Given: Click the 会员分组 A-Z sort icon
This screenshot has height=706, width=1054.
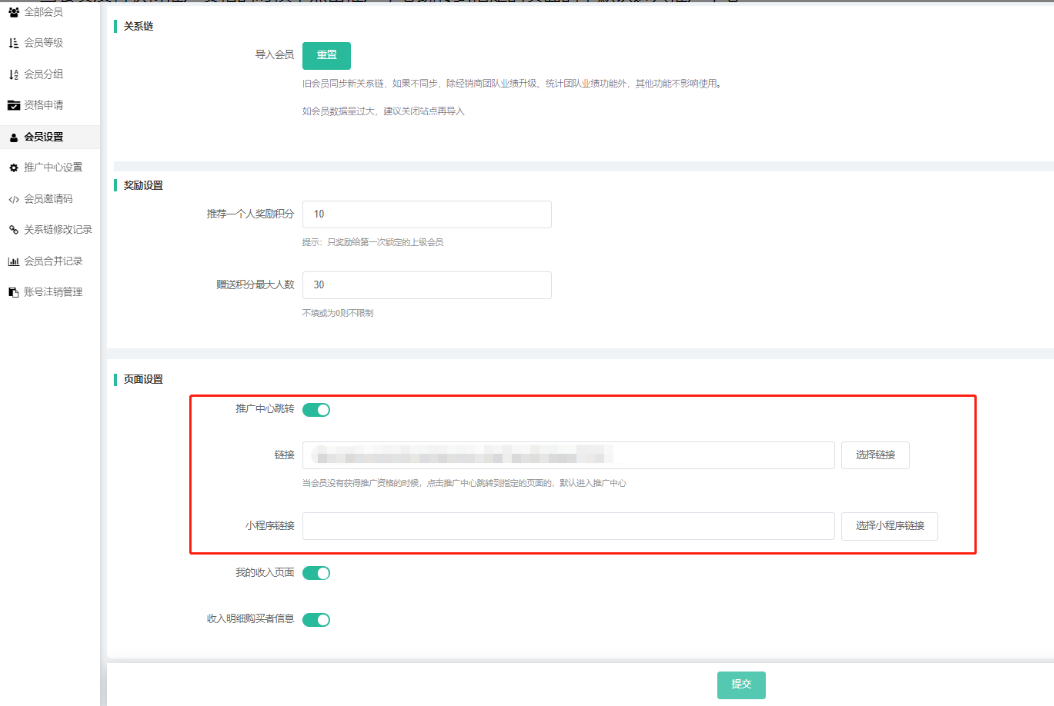Looking at the screenshot, I should coord(14,74).
